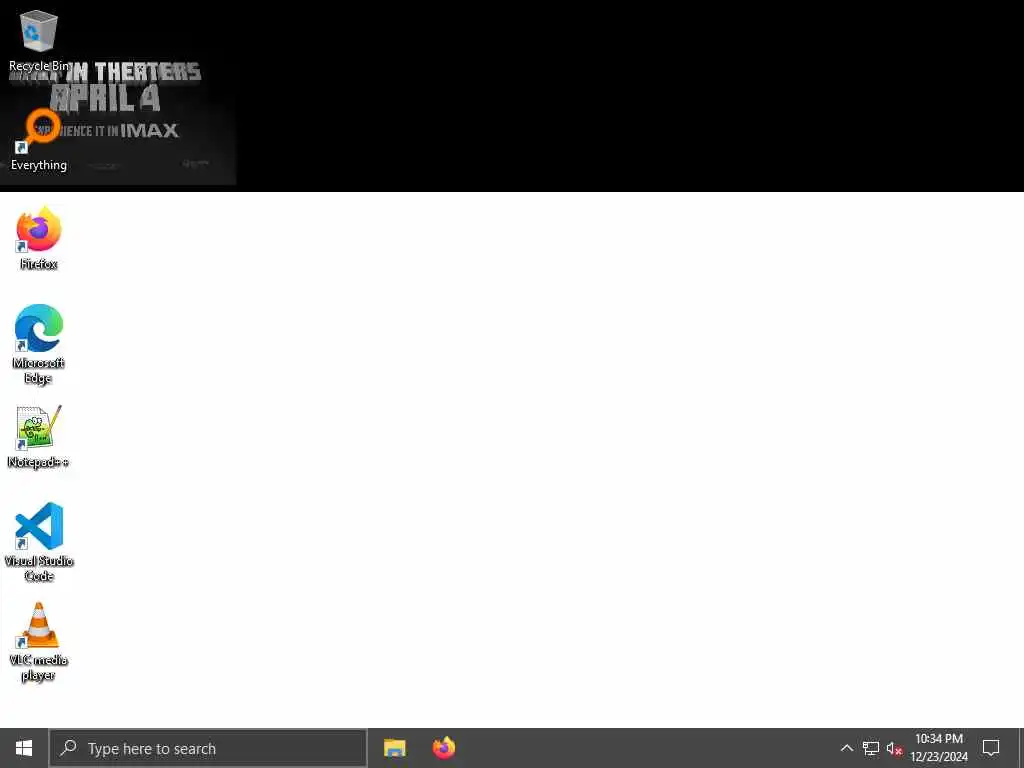Select the Everything search shortcut icon
This screenshot has height=768, width=1024.
click(39, 140)
